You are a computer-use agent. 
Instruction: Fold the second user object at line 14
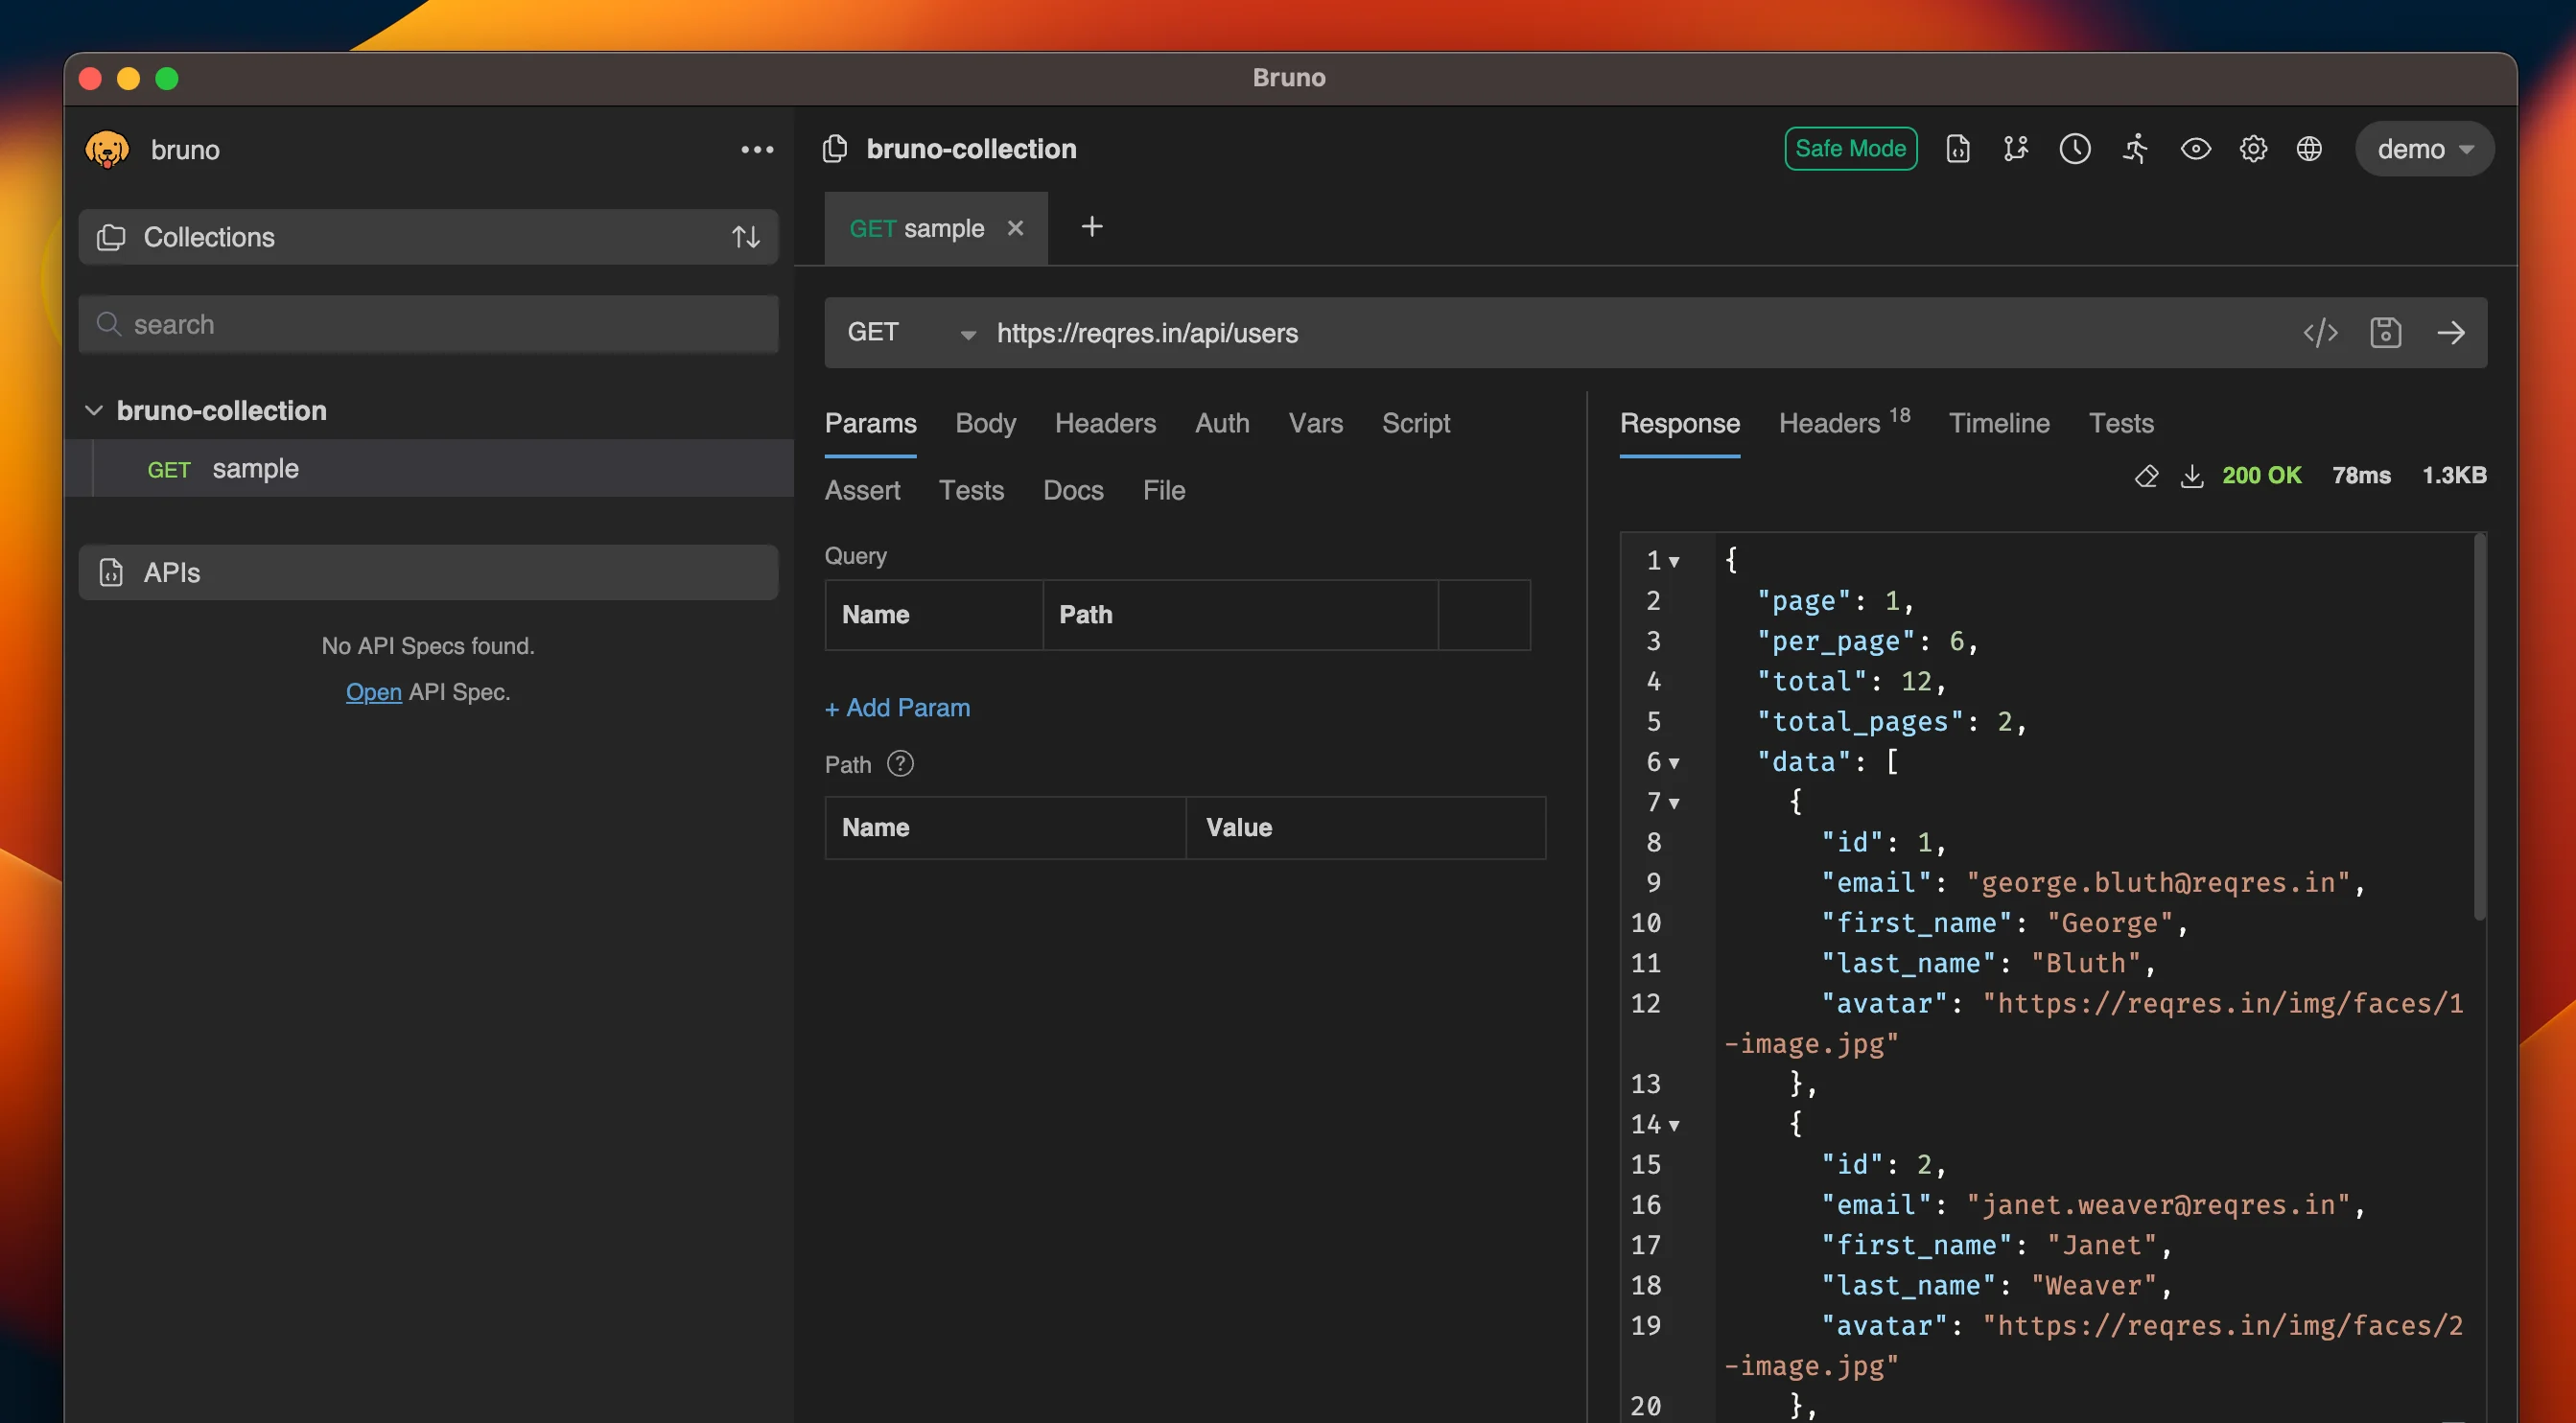pos(1674,1125)
